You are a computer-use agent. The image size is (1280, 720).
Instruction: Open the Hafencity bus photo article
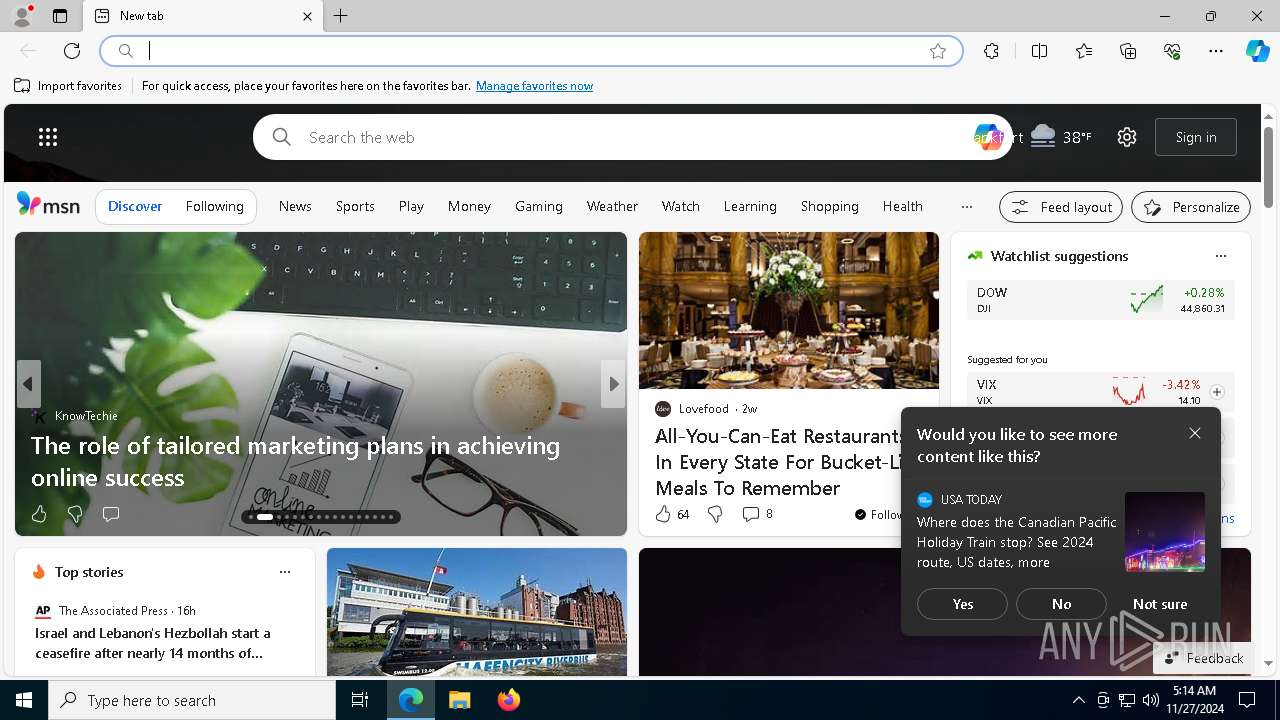[x=477, y=612]
